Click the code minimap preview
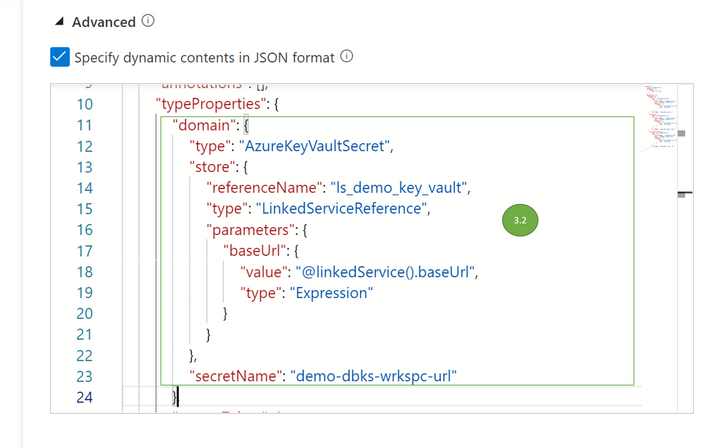The height and width of the screenshot is (448, 720). 659,117
